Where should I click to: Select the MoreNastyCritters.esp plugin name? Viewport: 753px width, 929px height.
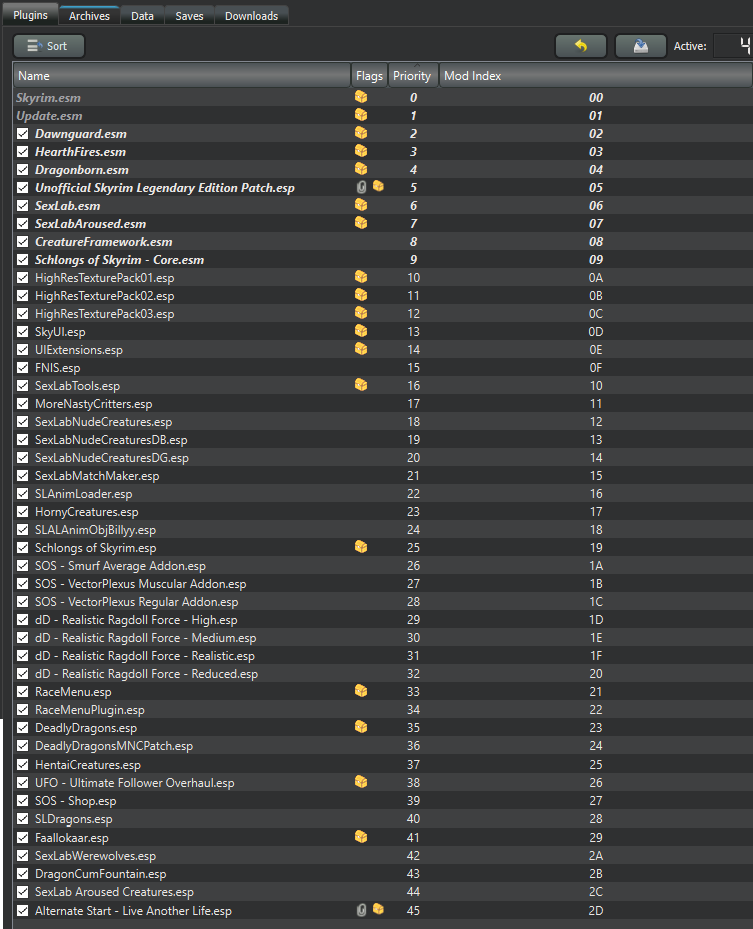tap(94, 404)
